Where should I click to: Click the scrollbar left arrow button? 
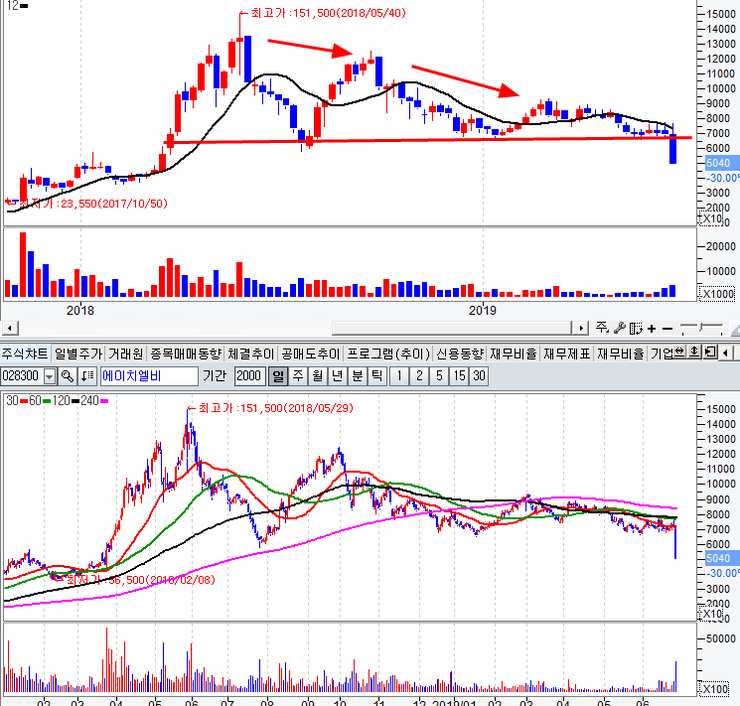coord(9,328)
